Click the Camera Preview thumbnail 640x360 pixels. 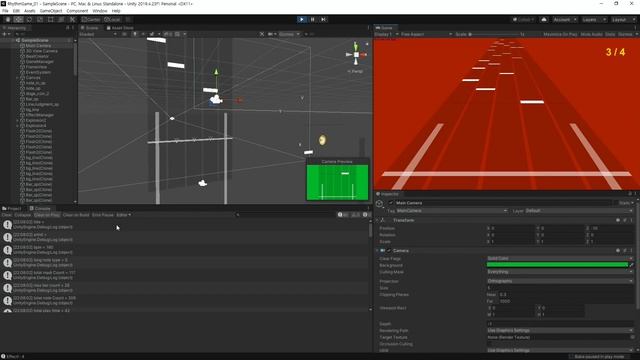point(337,182)
